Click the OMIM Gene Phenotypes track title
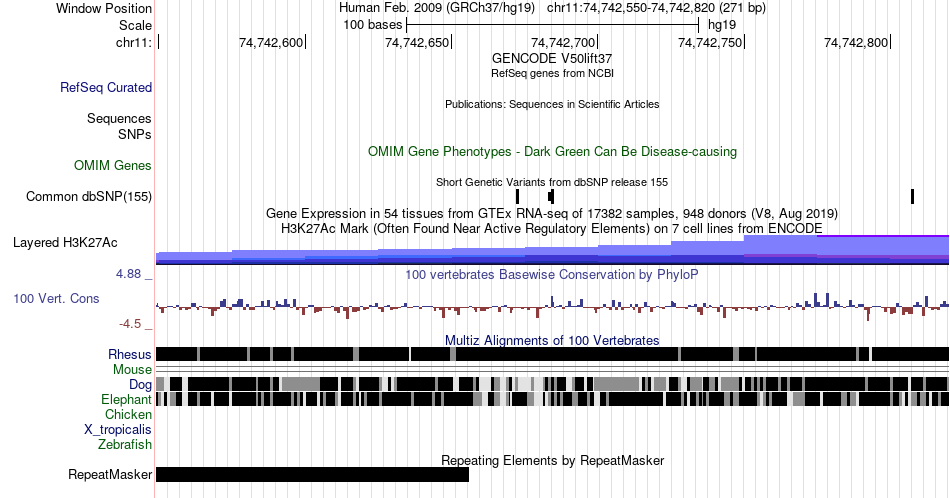The width and height of the screenshot is (950, 498). tap(552, 151)
